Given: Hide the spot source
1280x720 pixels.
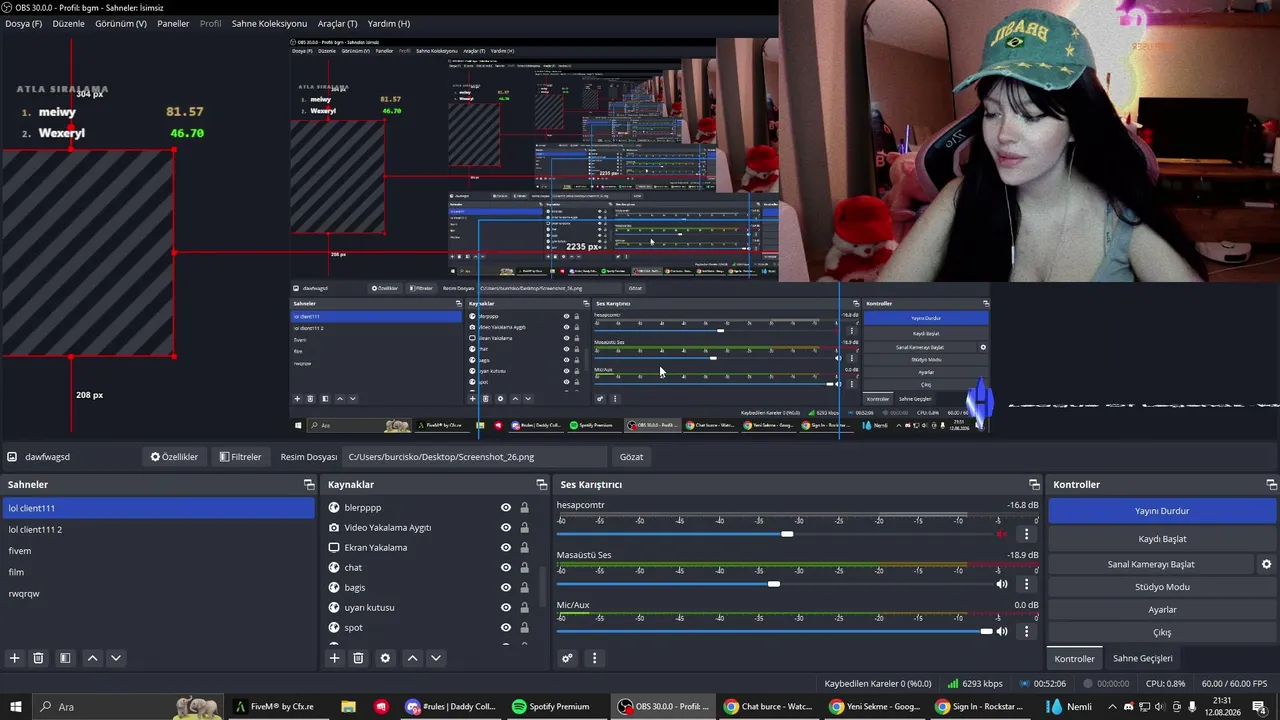Looking at the screenshot, I should point(506,628).
